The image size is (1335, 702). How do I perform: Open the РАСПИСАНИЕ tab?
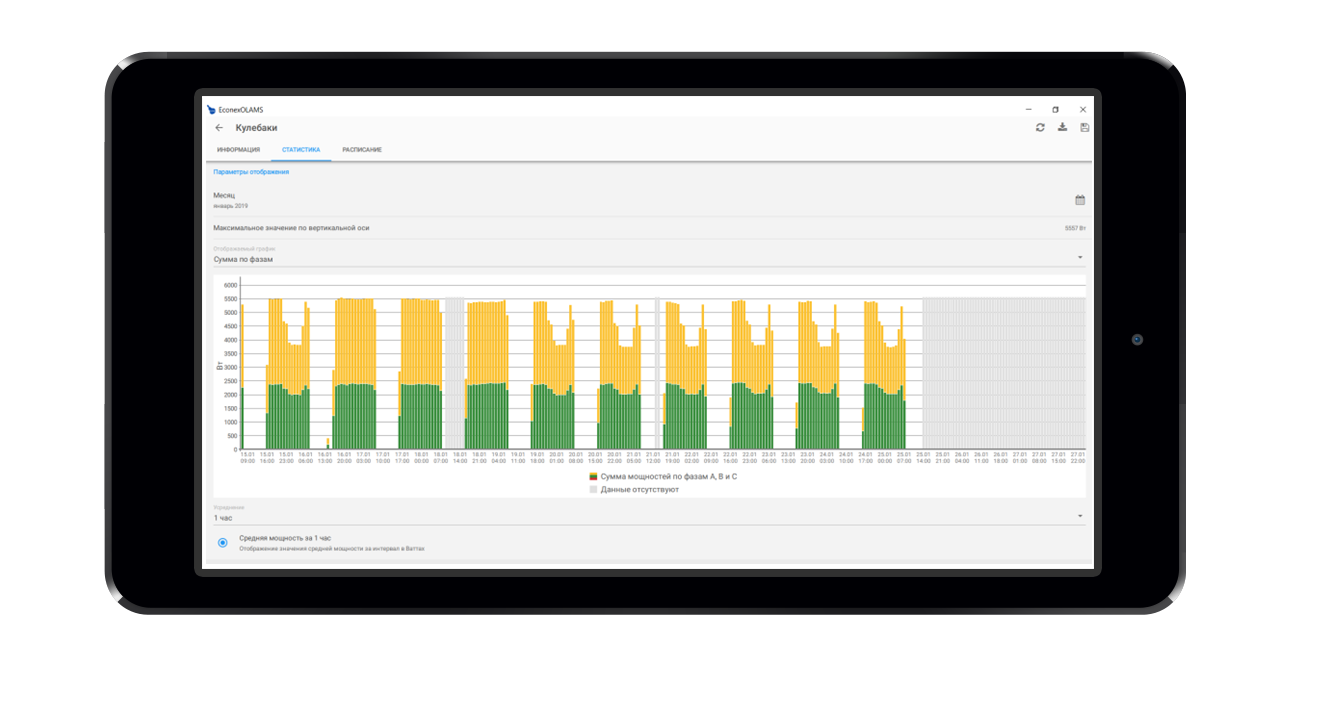[x=362, y=150]
